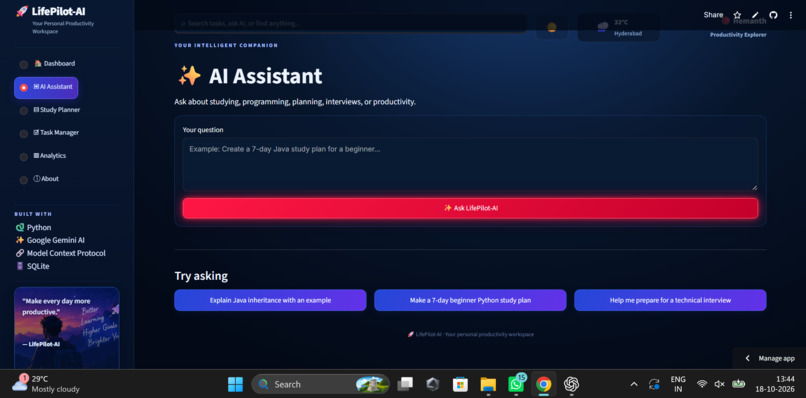Click the Google Gemini AI sparkle icon
The height and width of the screenshot is (398, 806).
20,240
